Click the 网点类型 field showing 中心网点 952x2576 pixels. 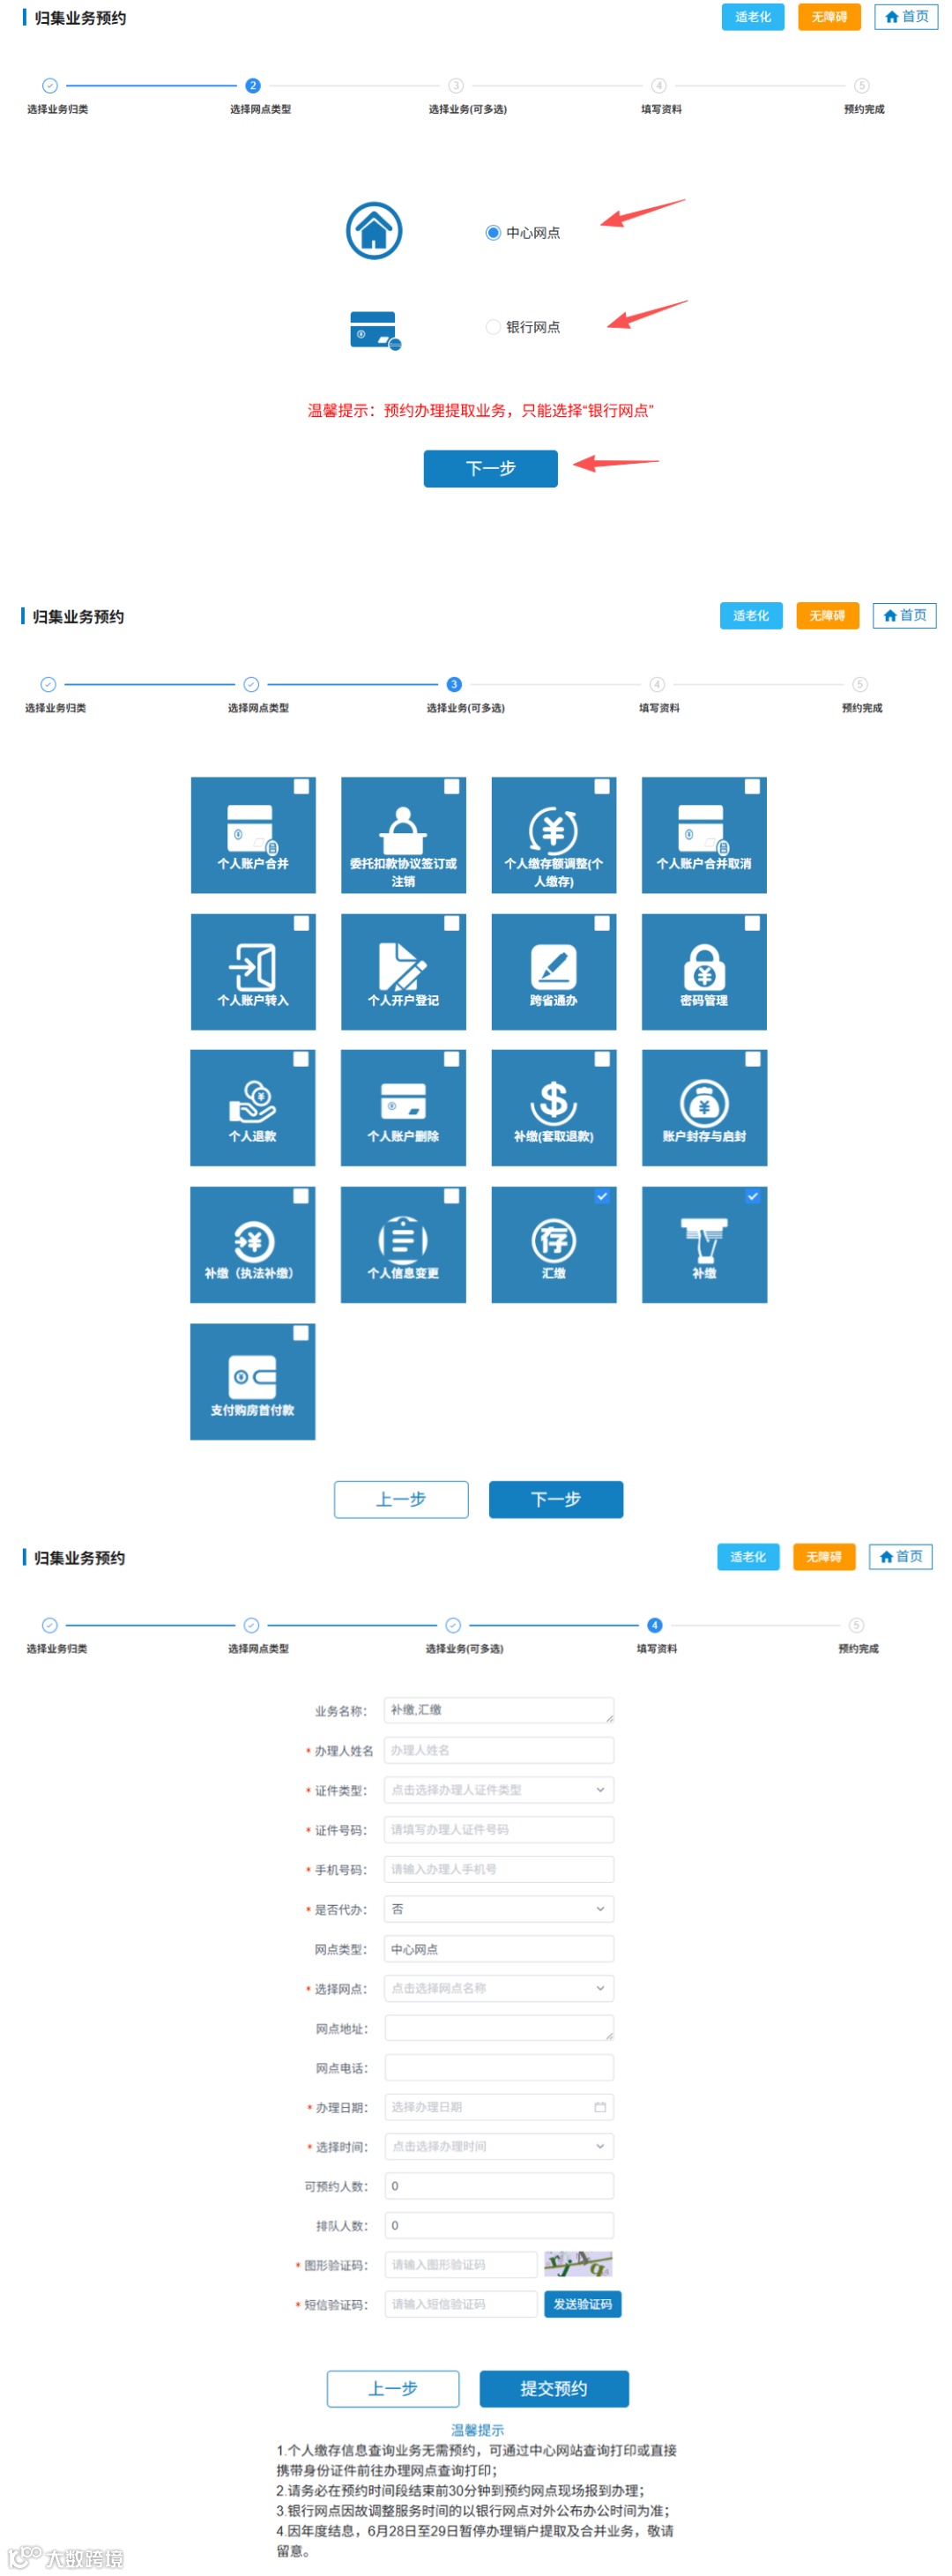[x=499, y=1949]
